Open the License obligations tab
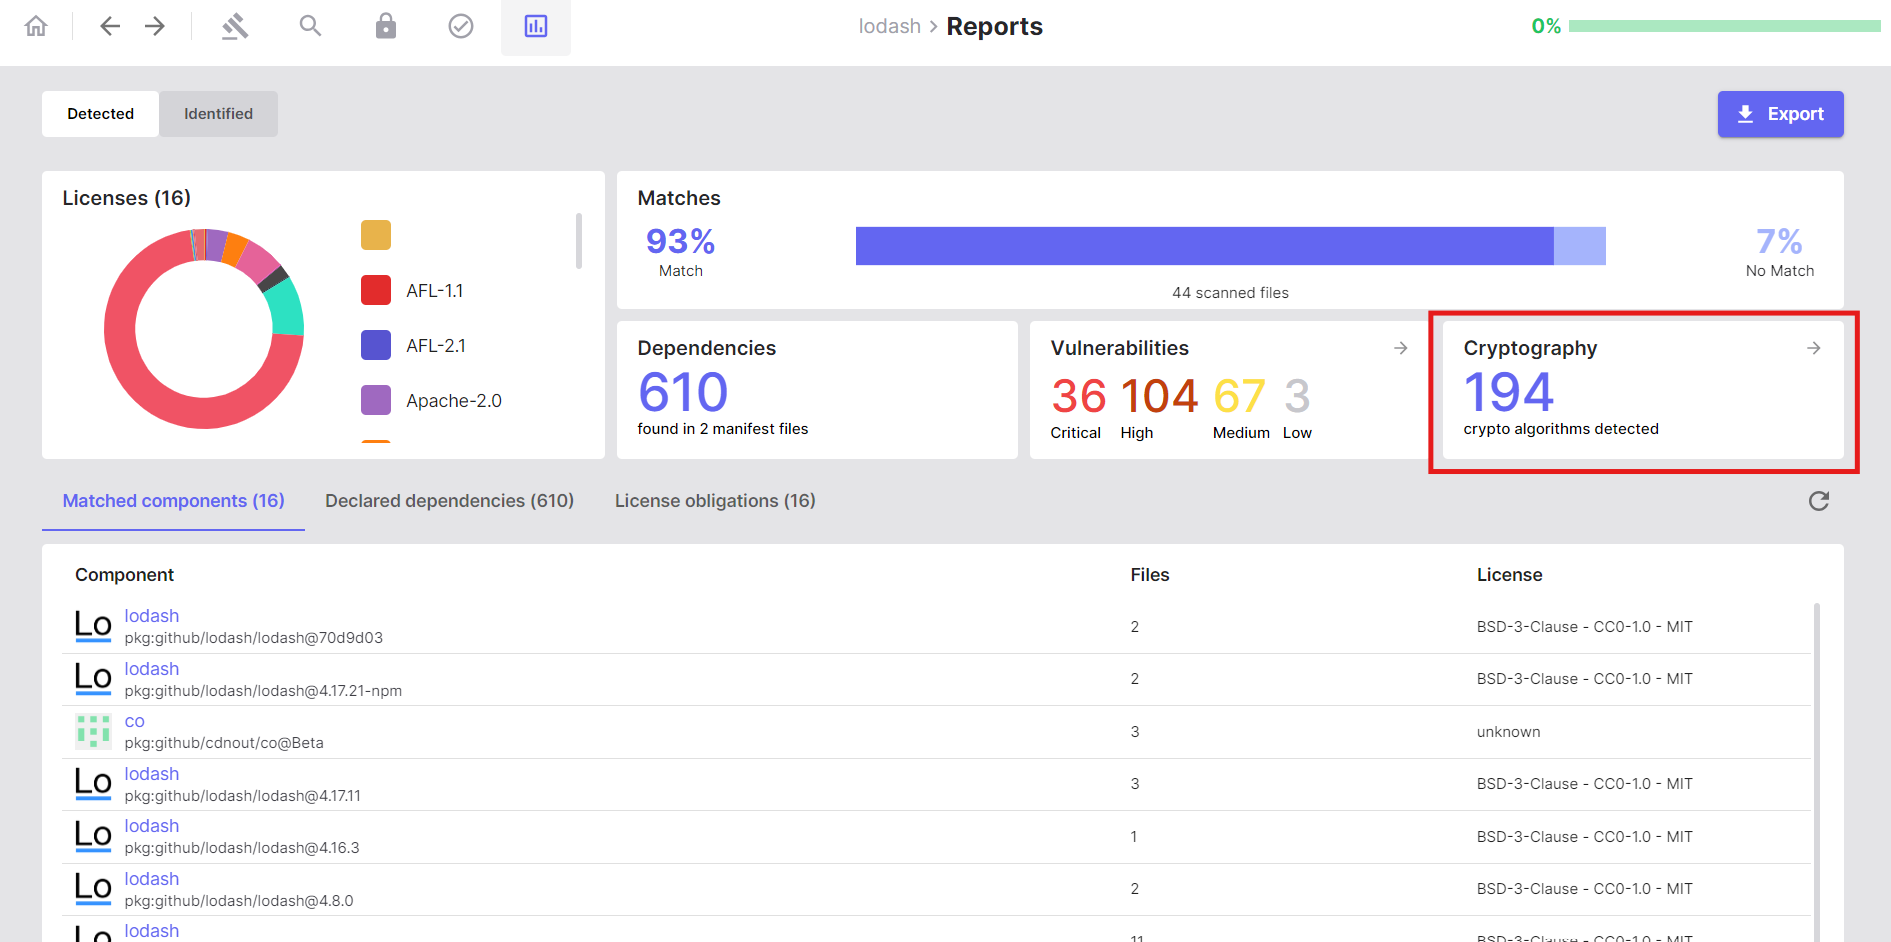This screenshot has height=942, width=1891. (x=715, y=500)
